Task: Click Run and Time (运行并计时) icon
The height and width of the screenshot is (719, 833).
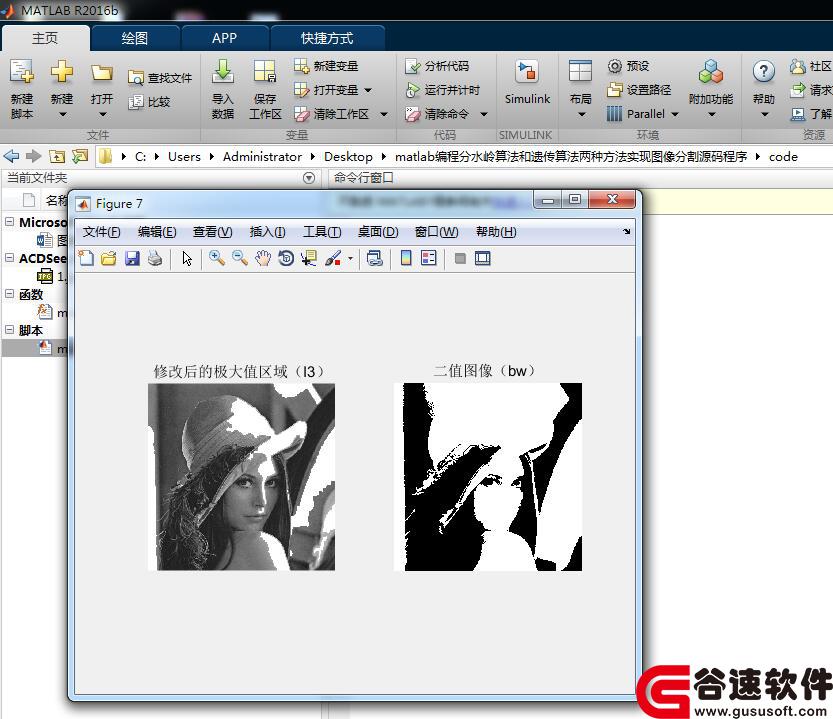Action: point(412,90)
